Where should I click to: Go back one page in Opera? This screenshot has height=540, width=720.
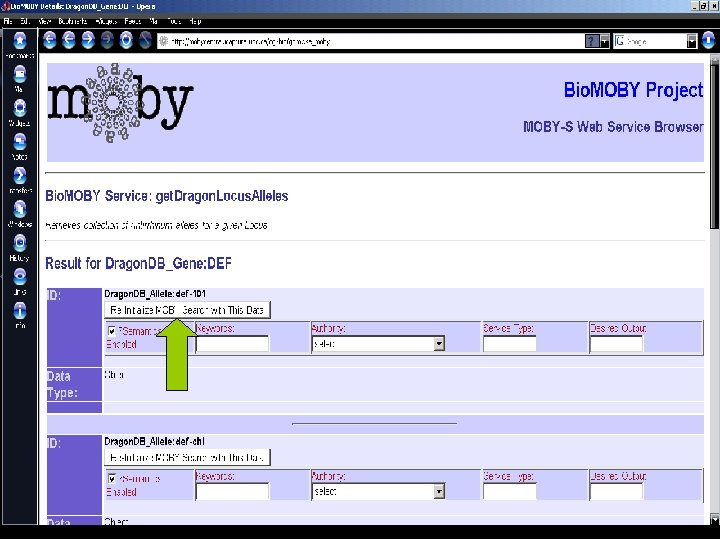coord(68,40)
